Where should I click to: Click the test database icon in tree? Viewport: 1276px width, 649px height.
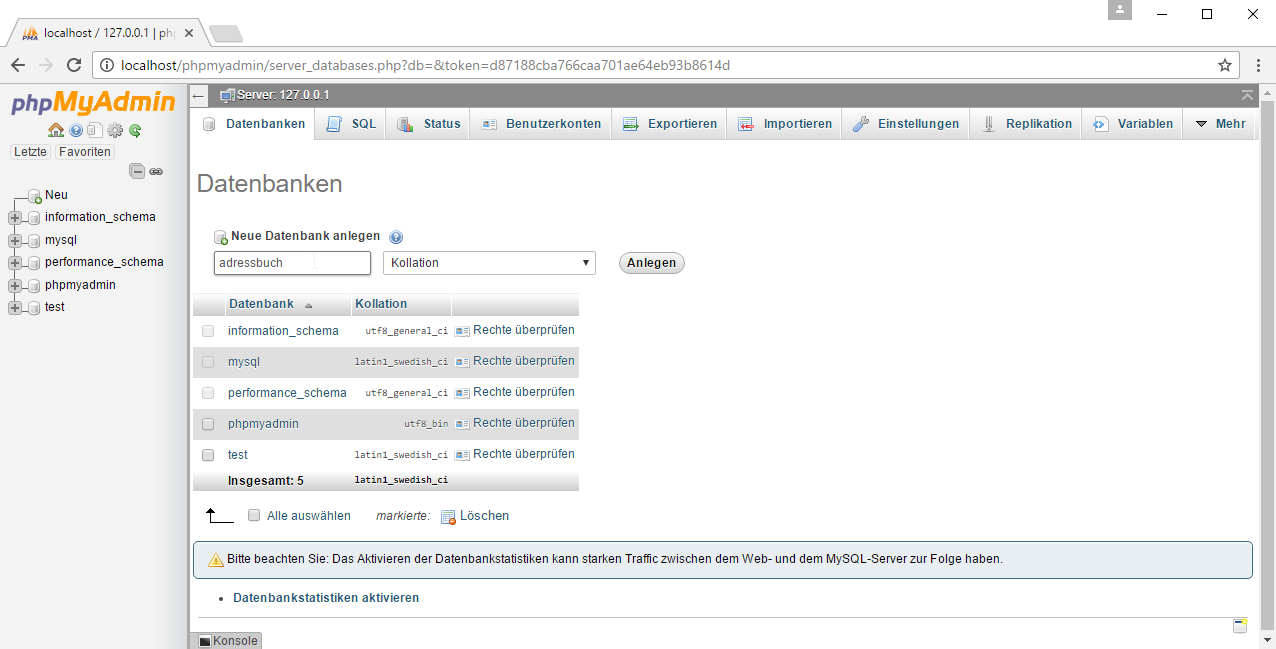coord(34,308)
